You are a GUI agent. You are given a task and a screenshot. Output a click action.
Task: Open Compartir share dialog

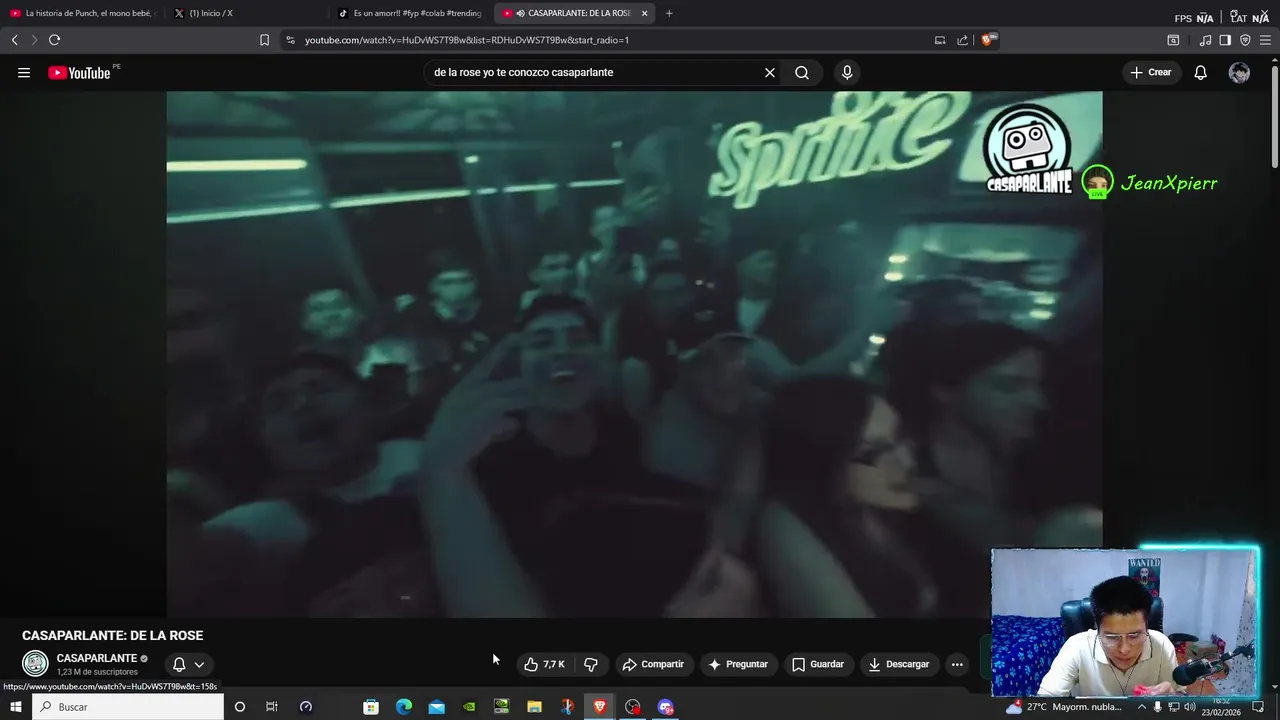point(653,664)
